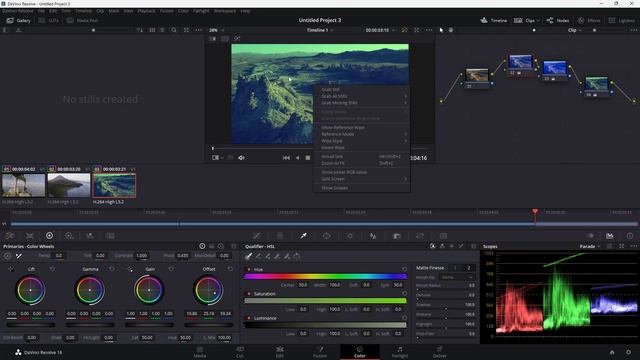
Task: Reset the Lift color wheel
Action: tap(52, 269)
